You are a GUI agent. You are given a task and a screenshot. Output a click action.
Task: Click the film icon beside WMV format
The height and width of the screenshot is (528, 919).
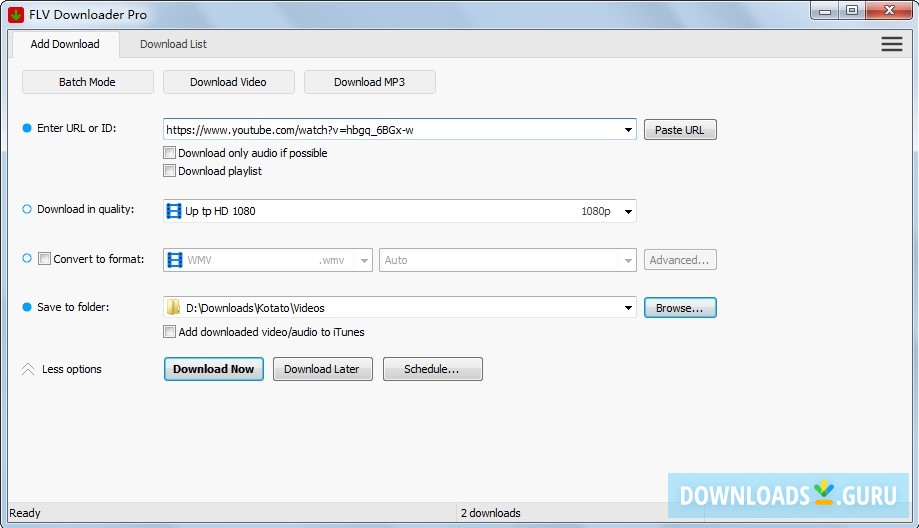175,260
